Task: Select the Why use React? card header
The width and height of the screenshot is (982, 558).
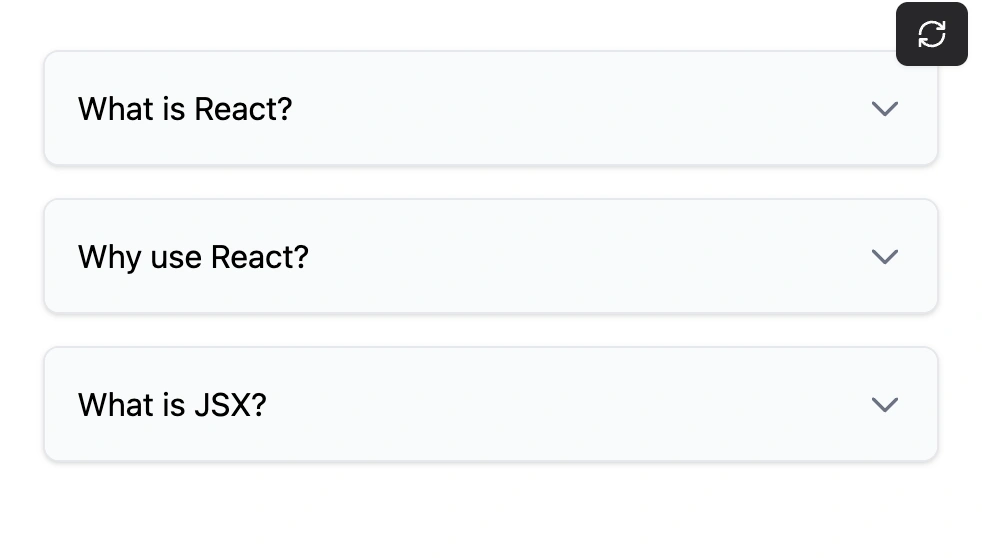Action: [490, 256]
